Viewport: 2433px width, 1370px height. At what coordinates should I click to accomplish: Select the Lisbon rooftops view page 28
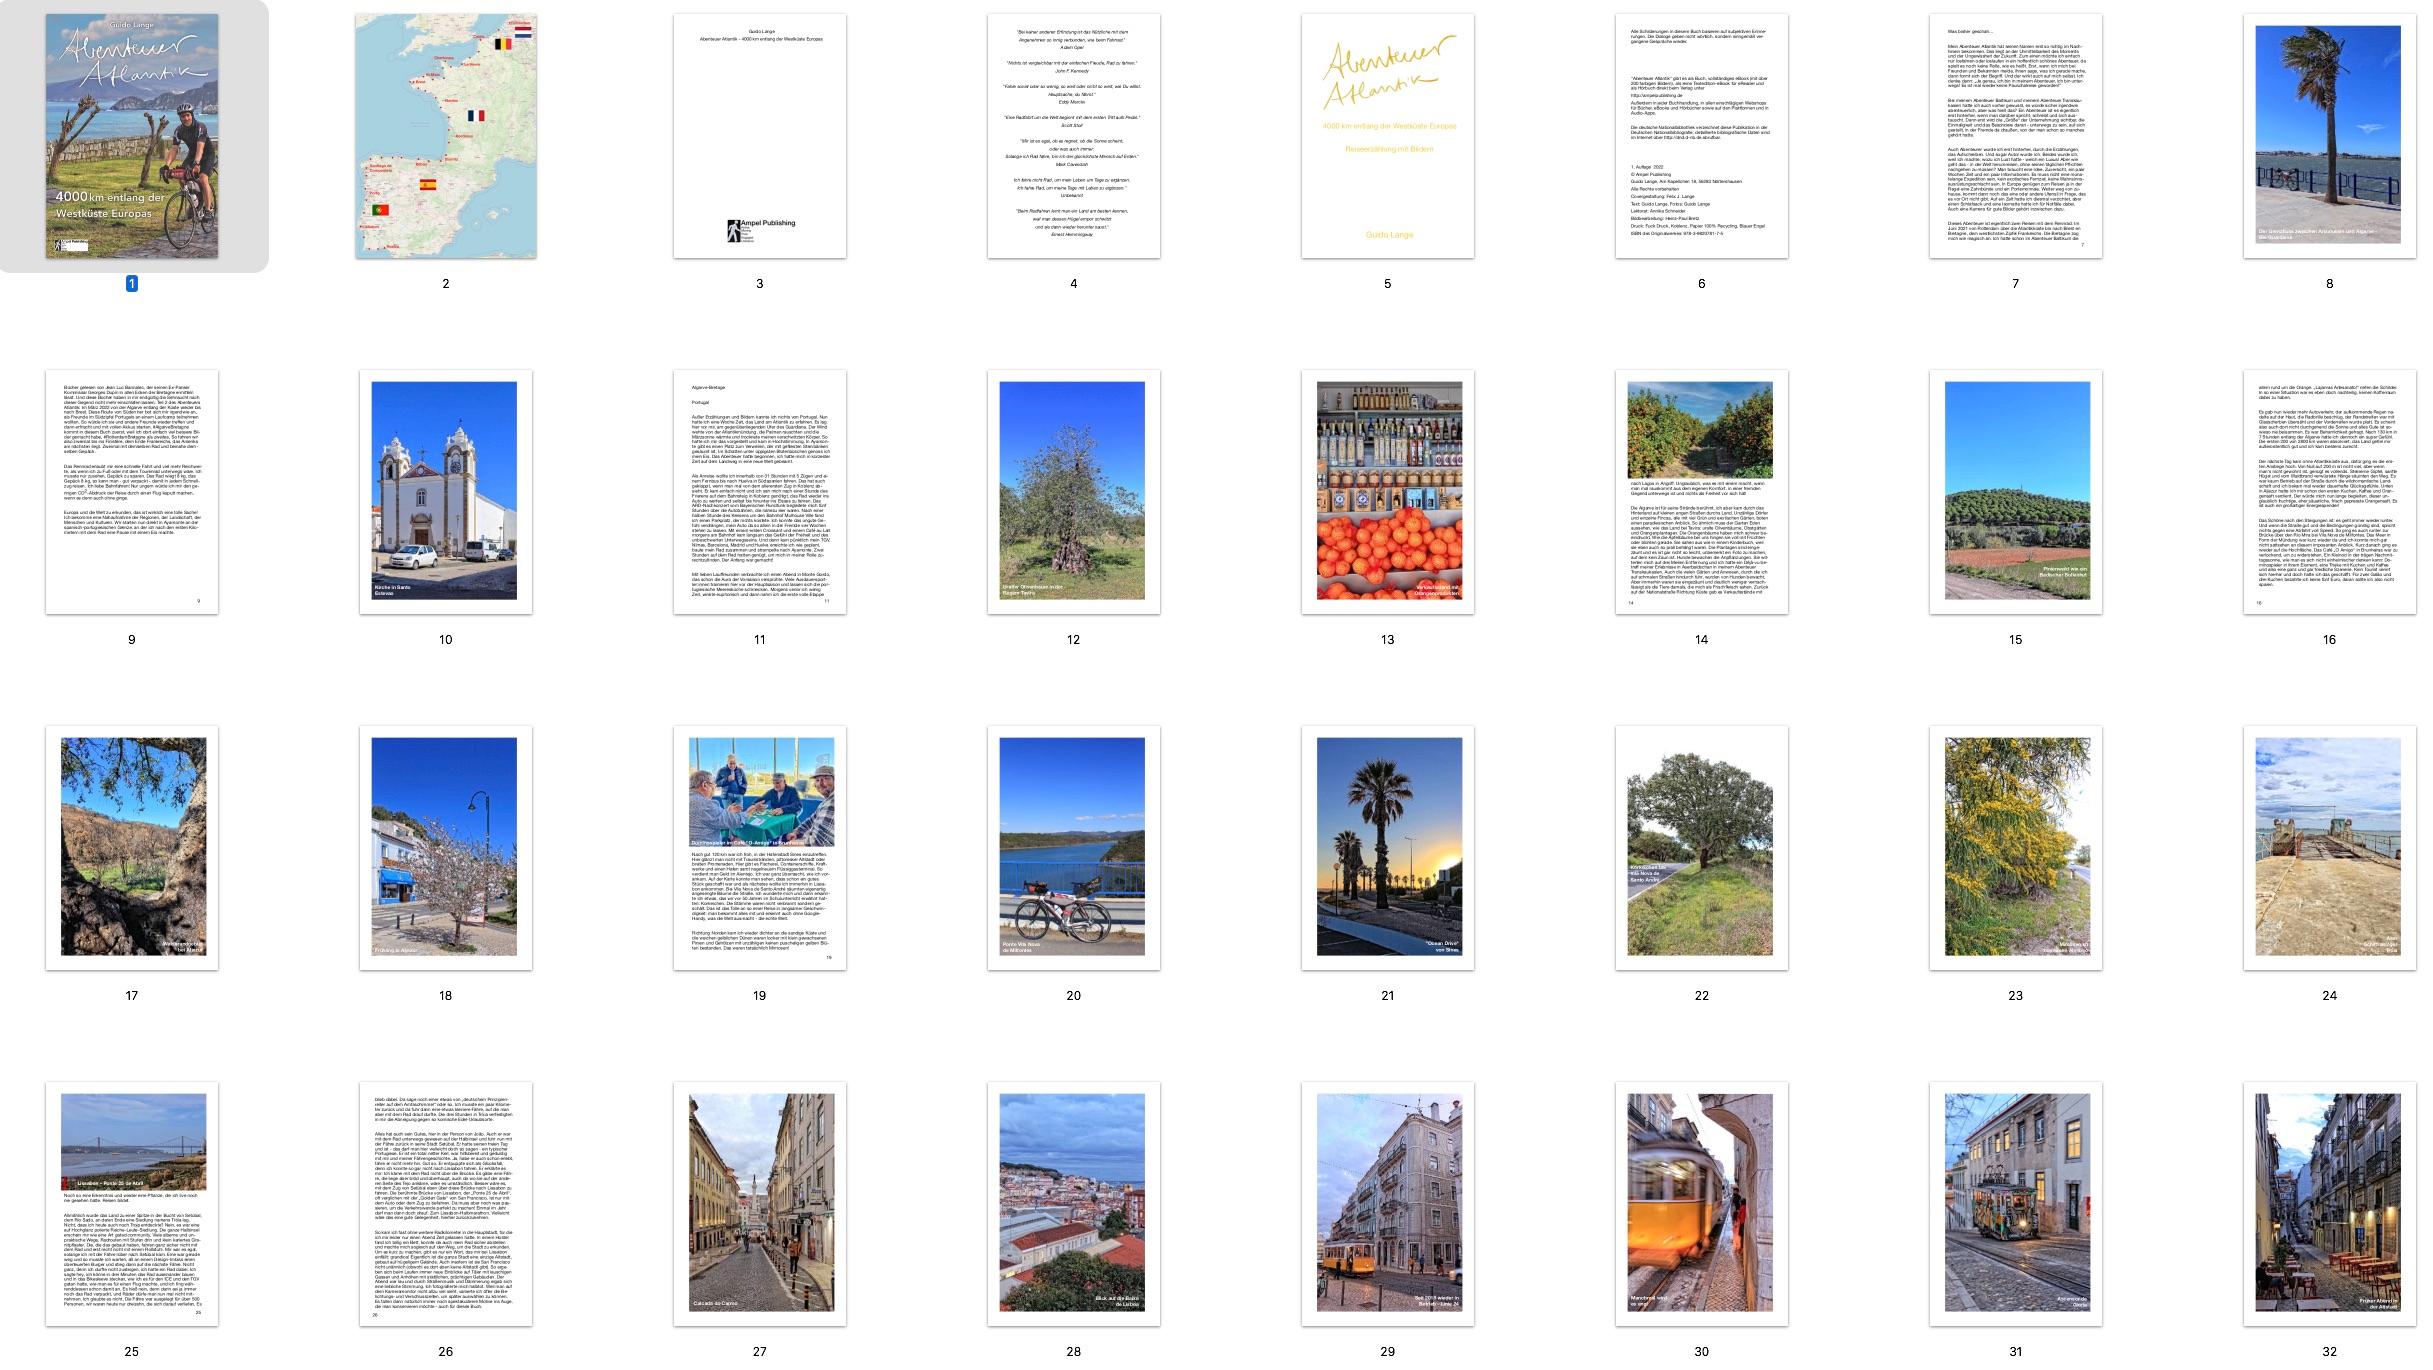coord(1074,1203)
